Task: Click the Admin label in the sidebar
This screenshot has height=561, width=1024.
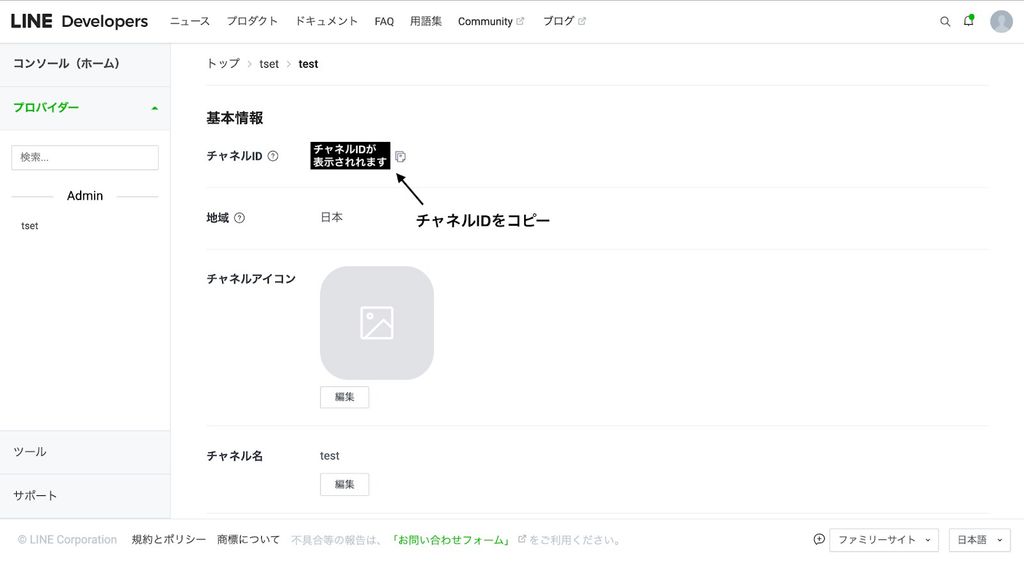Action: (x=85, y=196)
